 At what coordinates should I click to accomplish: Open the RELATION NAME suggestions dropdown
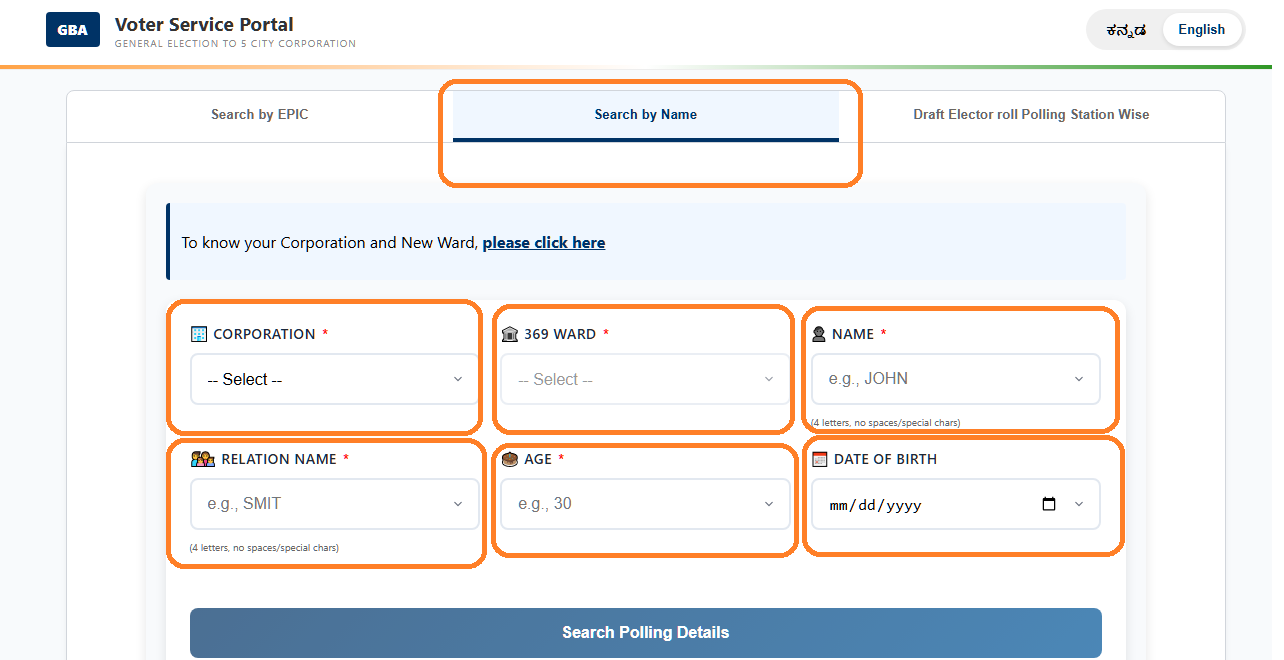pos(334,504)
